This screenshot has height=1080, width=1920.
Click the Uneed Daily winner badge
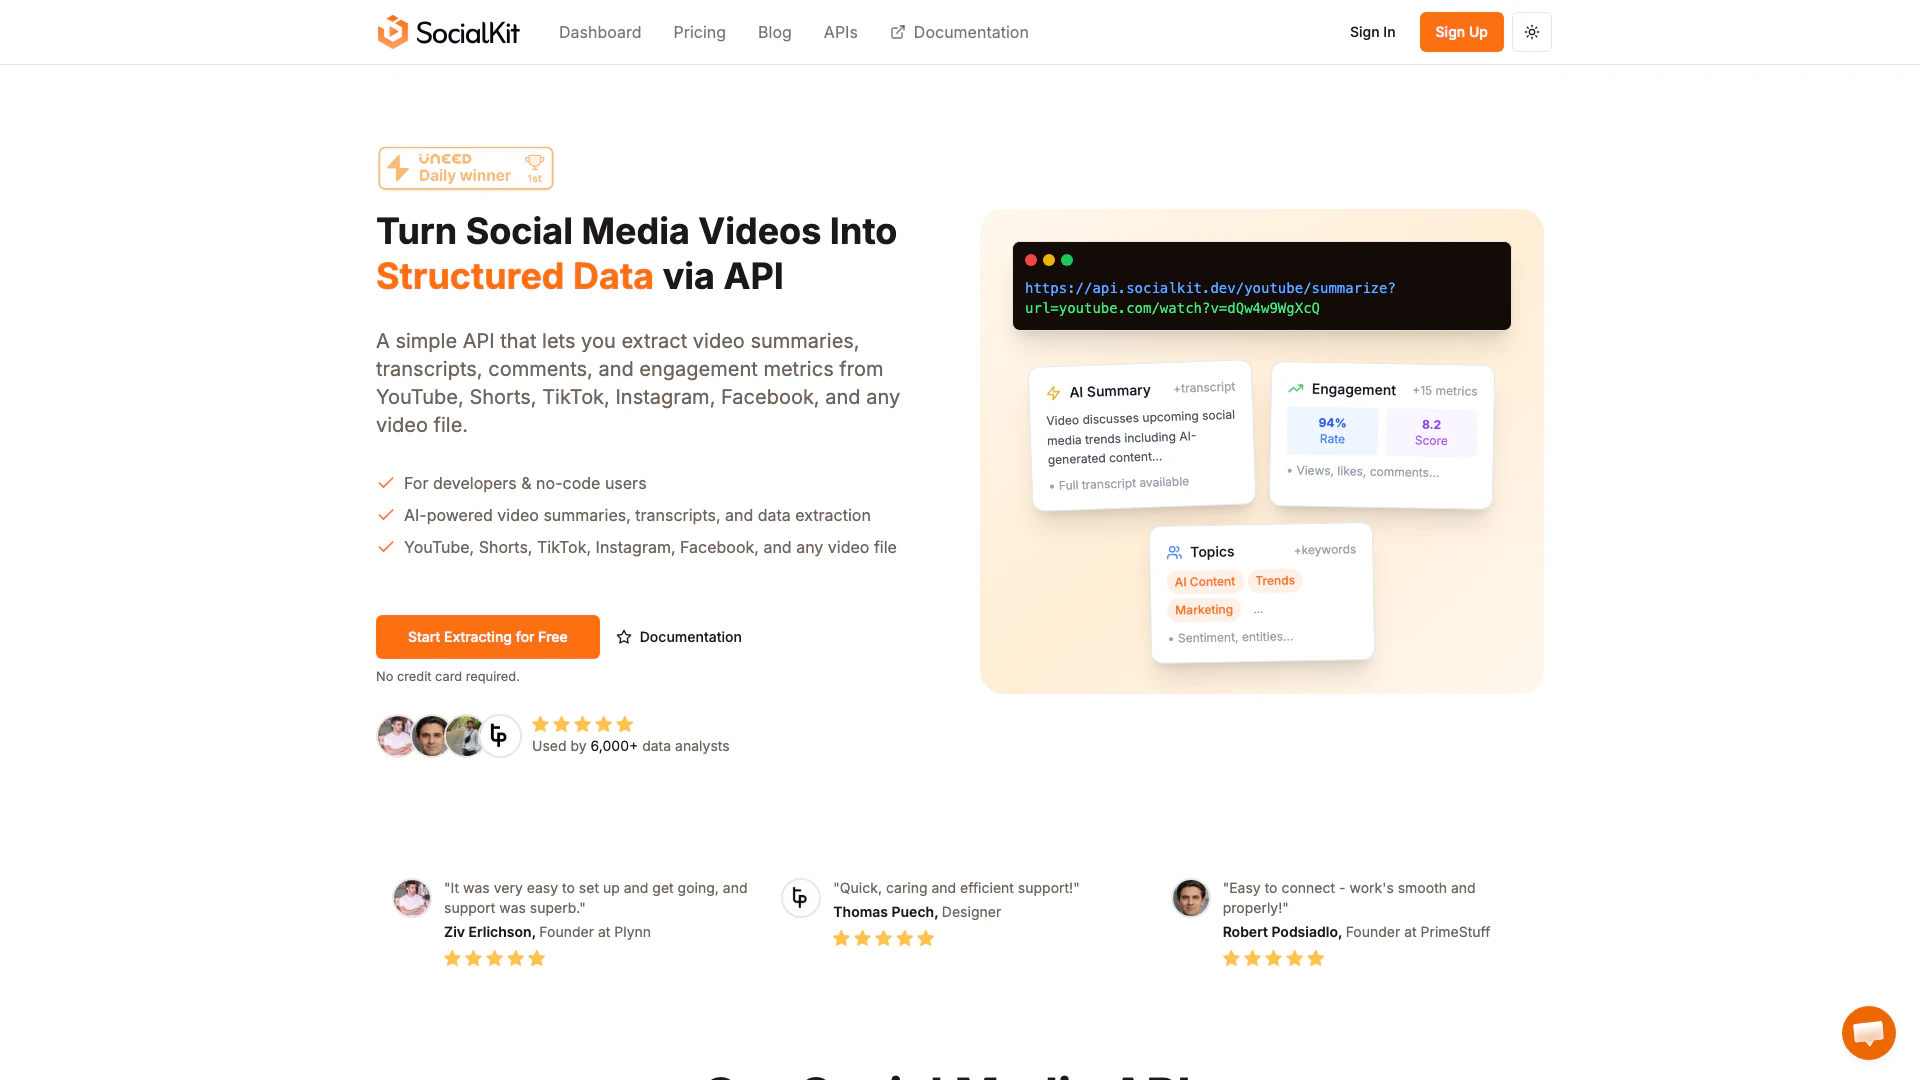(x=466, y=168)
